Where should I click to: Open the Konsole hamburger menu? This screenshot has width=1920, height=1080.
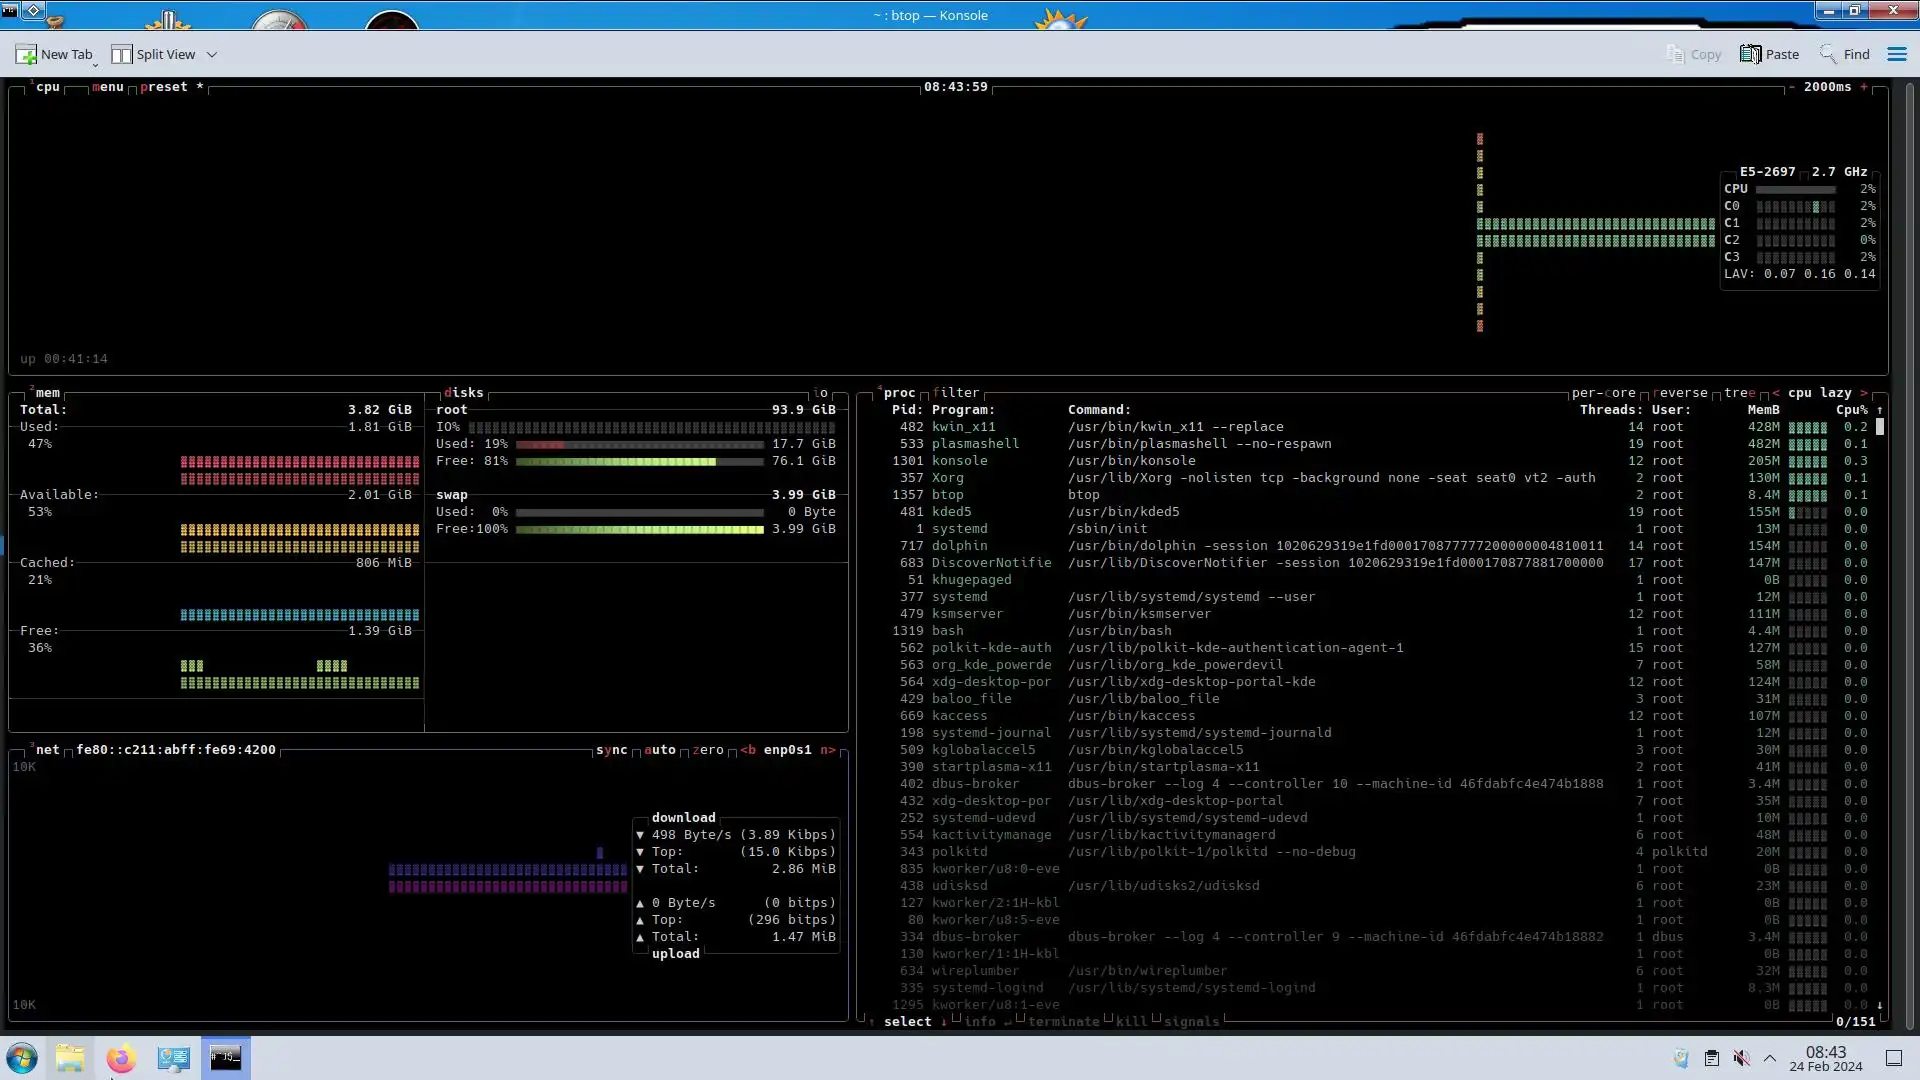click(x=1896, y=55)
